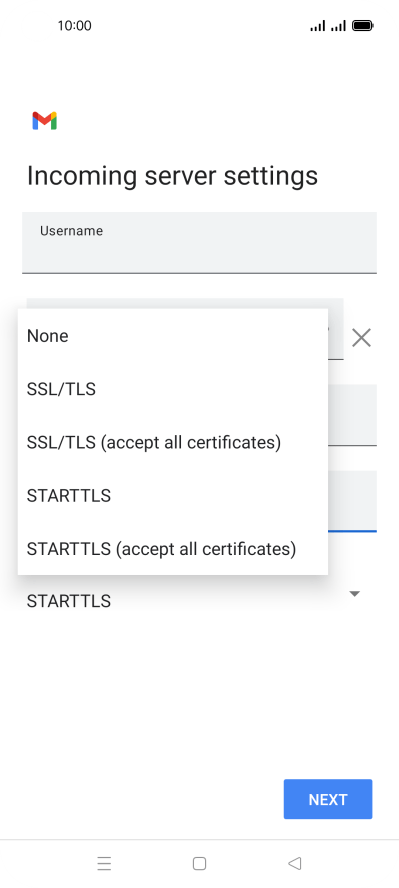The width and height of the screenshot is (399, 888).
Task: Tap the Android back navigation icon
Action: 294,863
